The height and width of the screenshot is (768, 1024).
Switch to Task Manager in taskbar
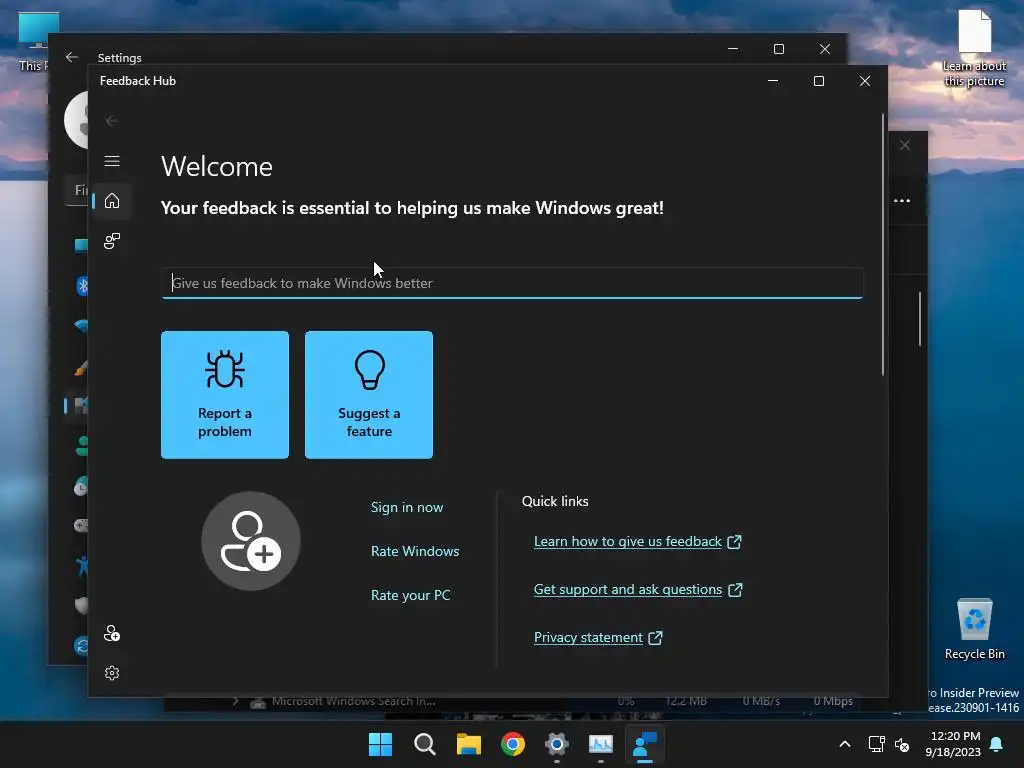[x=600, y=744]
